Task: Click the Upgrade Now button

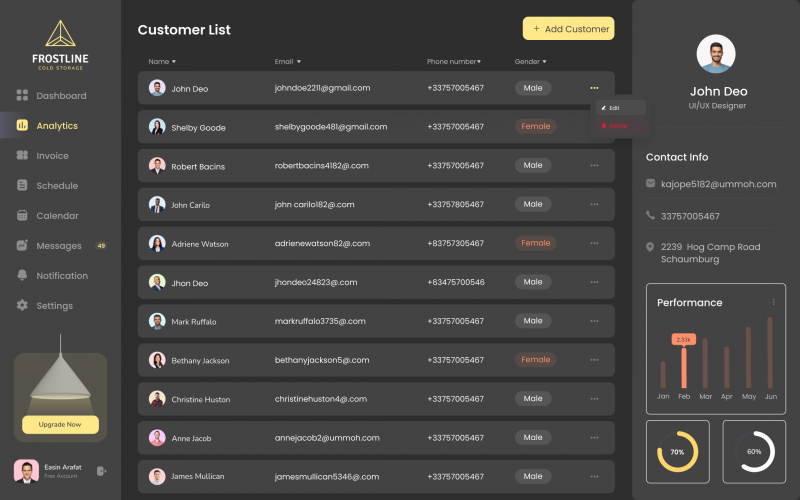Action: [x=60, y=424]
